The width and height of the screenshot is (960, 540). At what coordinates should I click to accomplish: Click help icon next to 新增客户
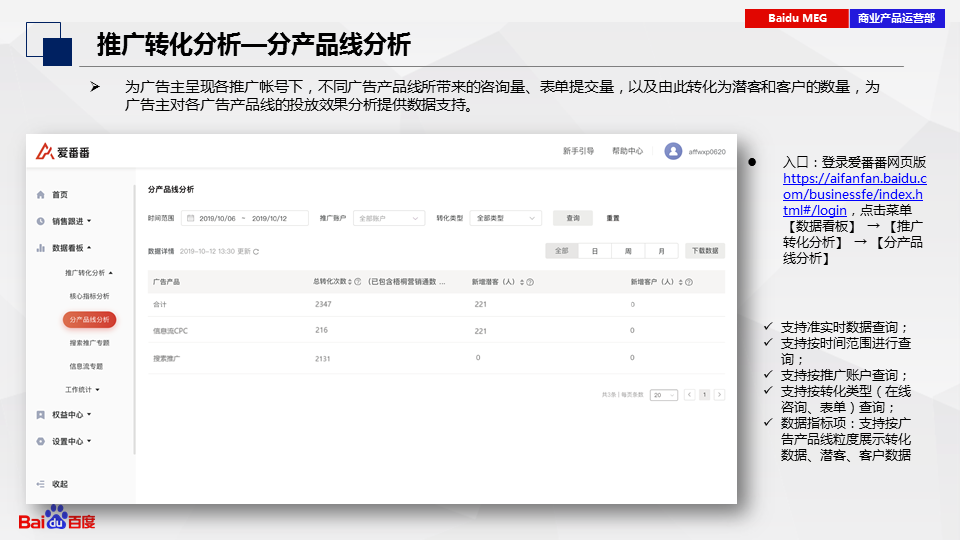point(687,282)
